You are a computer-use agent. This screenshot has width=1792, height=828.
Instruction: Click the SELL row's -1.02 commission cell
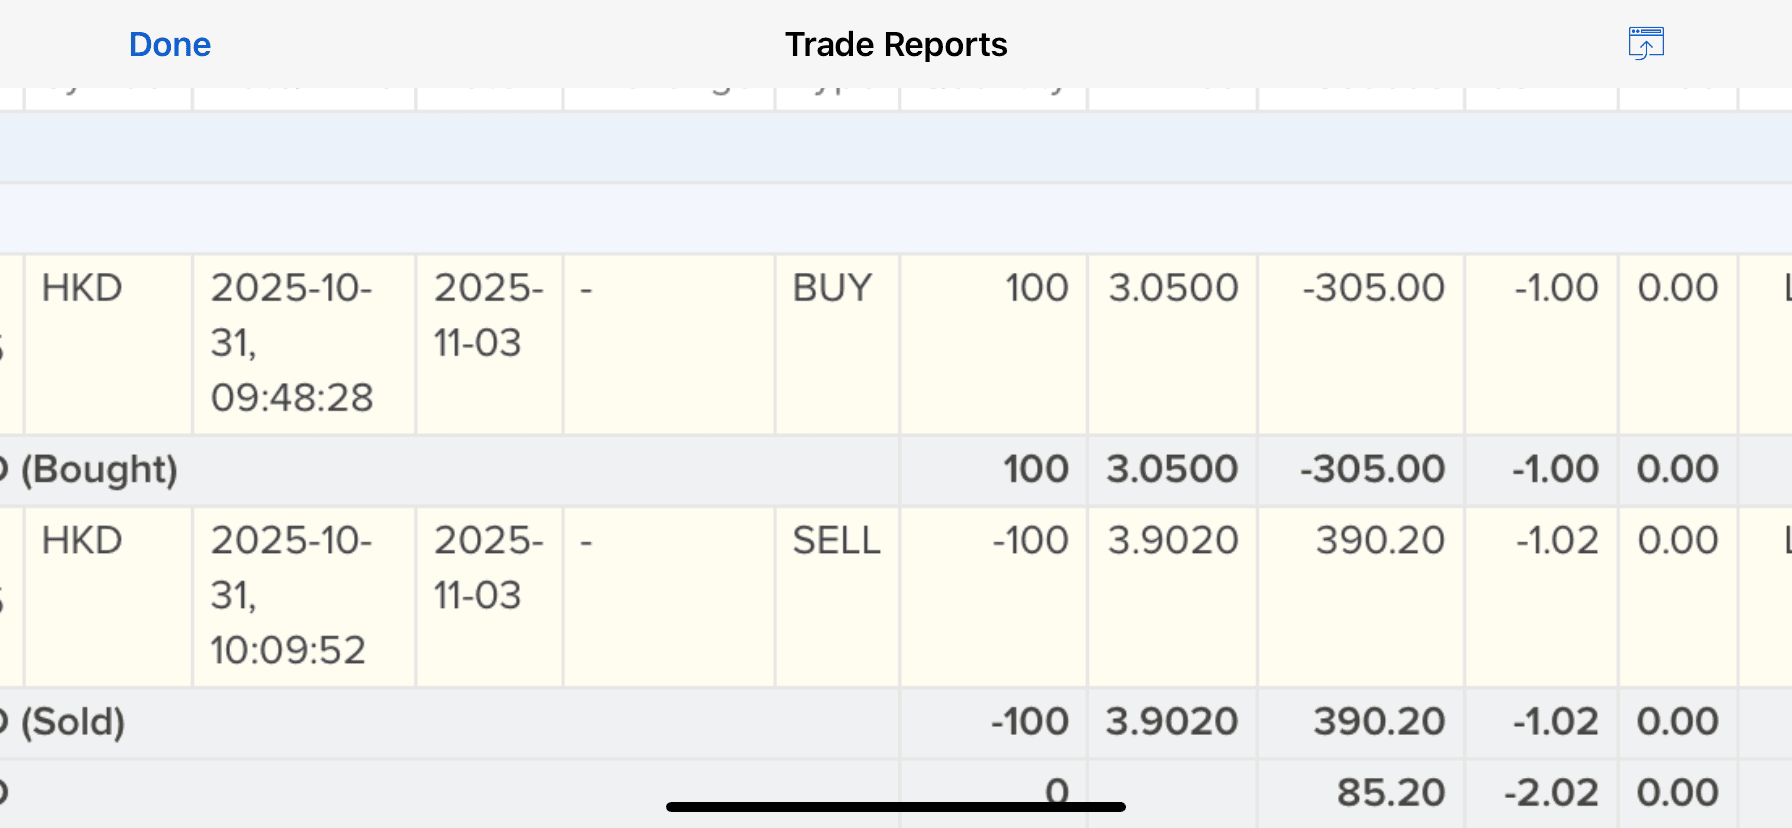[x=1557, y=541]
